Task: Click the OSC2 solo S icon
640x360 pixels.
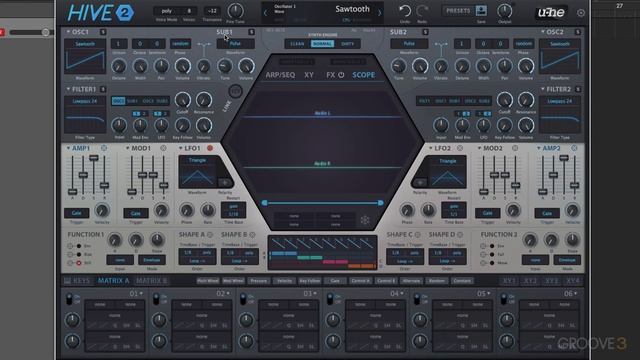Action: tap(578, 32)
